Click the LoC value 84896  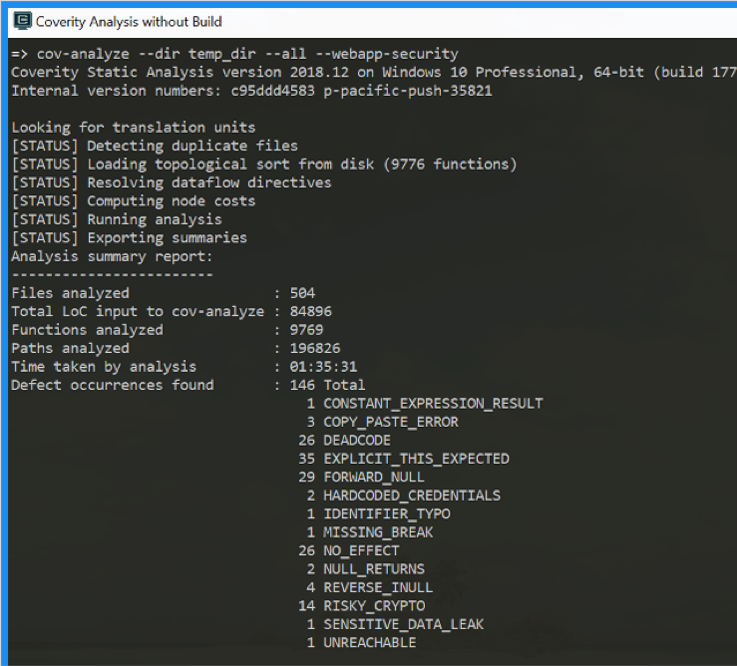pyautogui.click(x=311, y=311)
